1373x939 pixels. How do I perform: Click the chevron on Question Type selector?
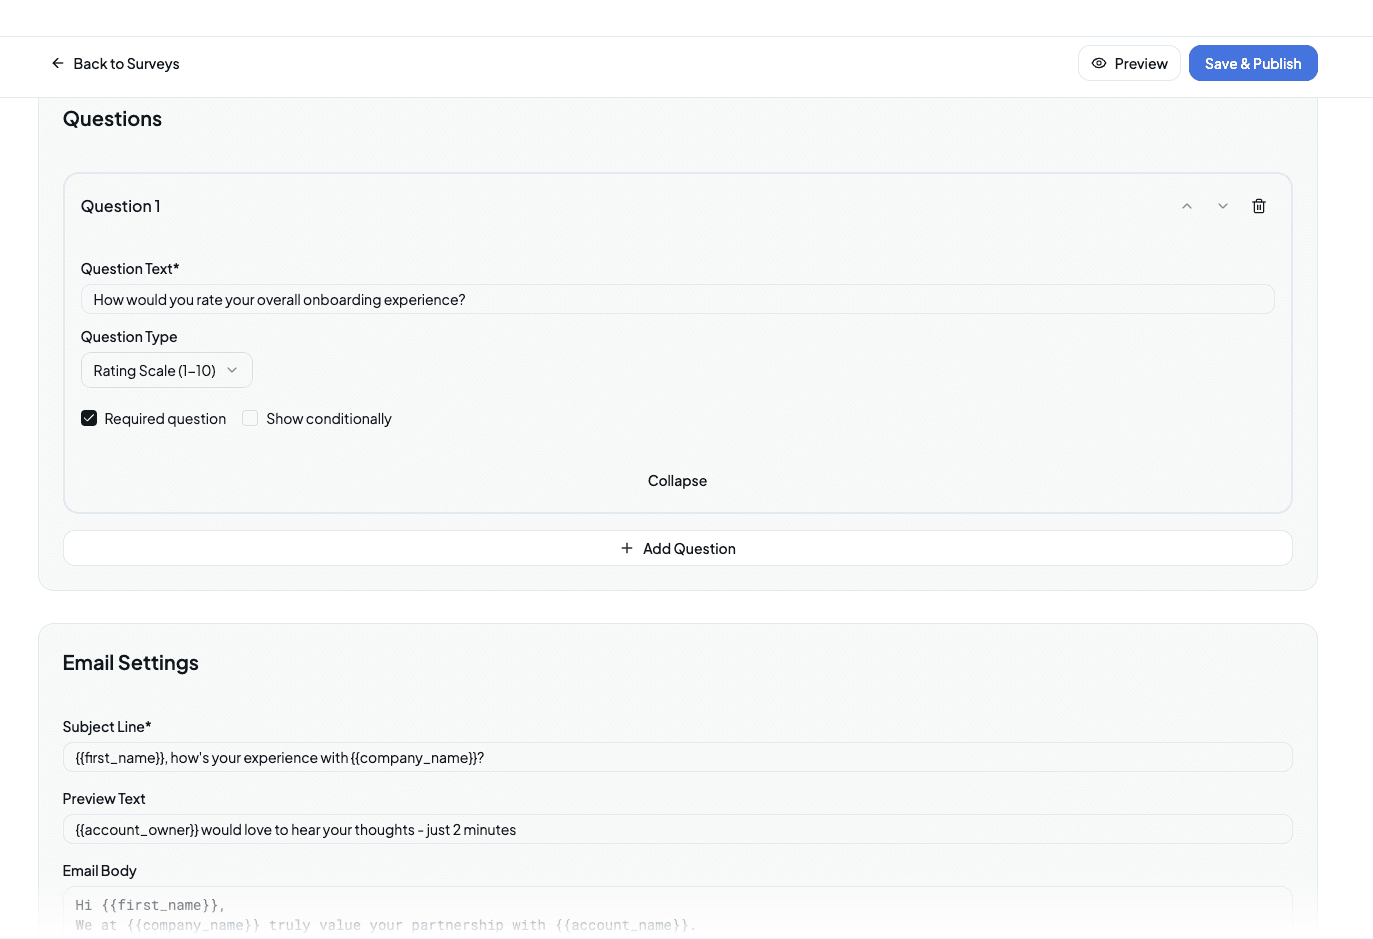[232, 370]
